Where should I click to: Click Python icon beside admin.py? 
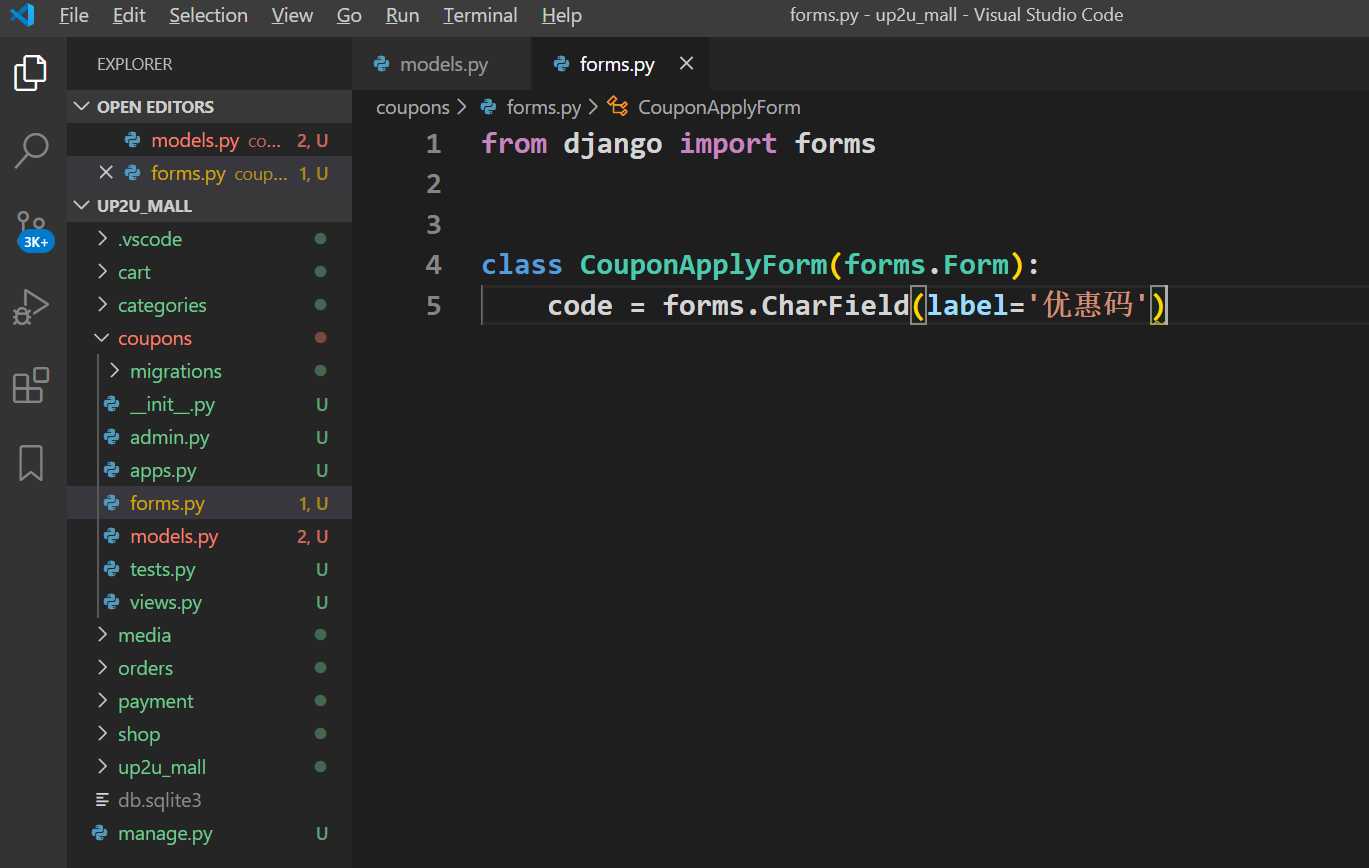[112, 437]
